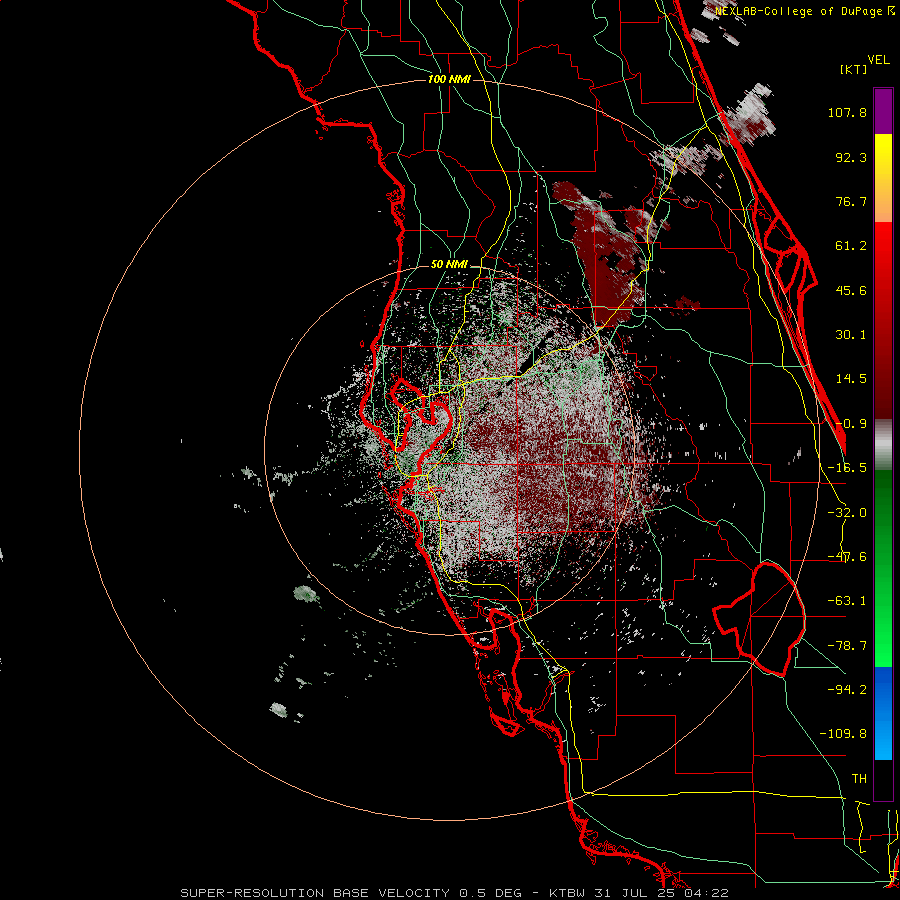The width and height of the screenshot is (900, 900).
Task: Click the 45.6 velocity scale value
Action: point(851,290)
